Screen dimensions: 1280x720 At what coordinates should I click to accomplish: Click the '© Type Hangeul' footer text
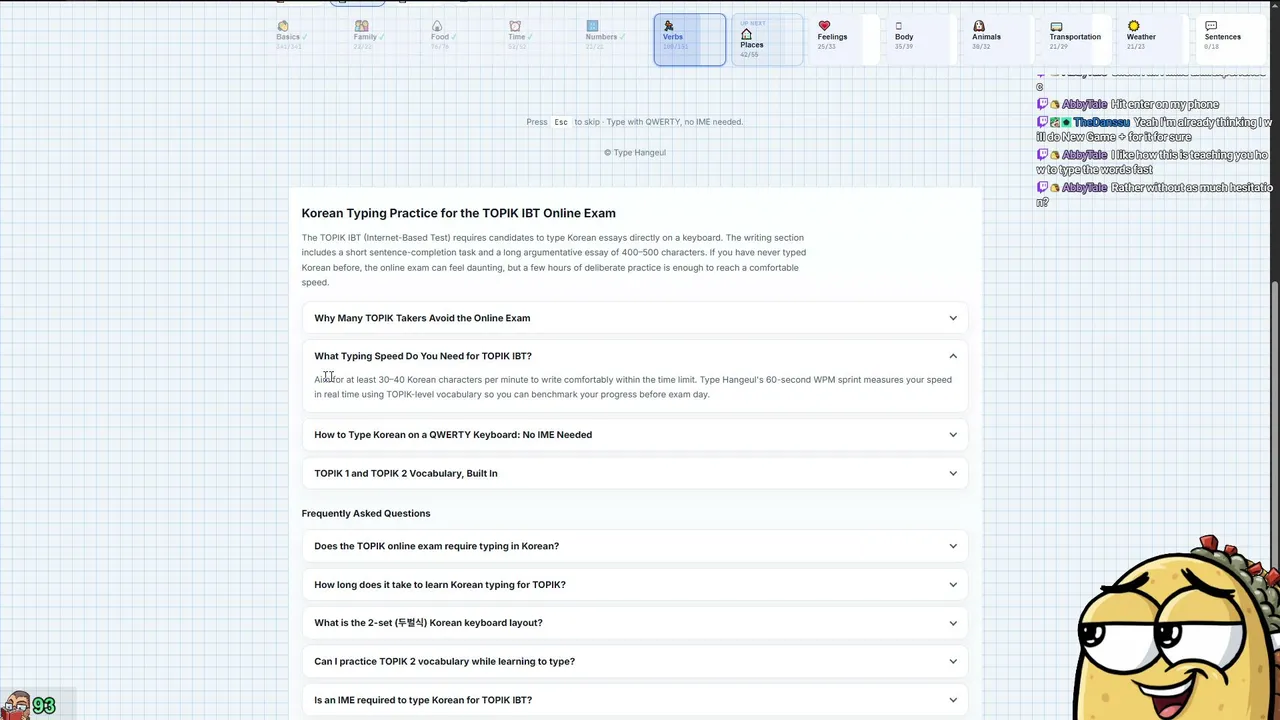(x=635, y=153)
